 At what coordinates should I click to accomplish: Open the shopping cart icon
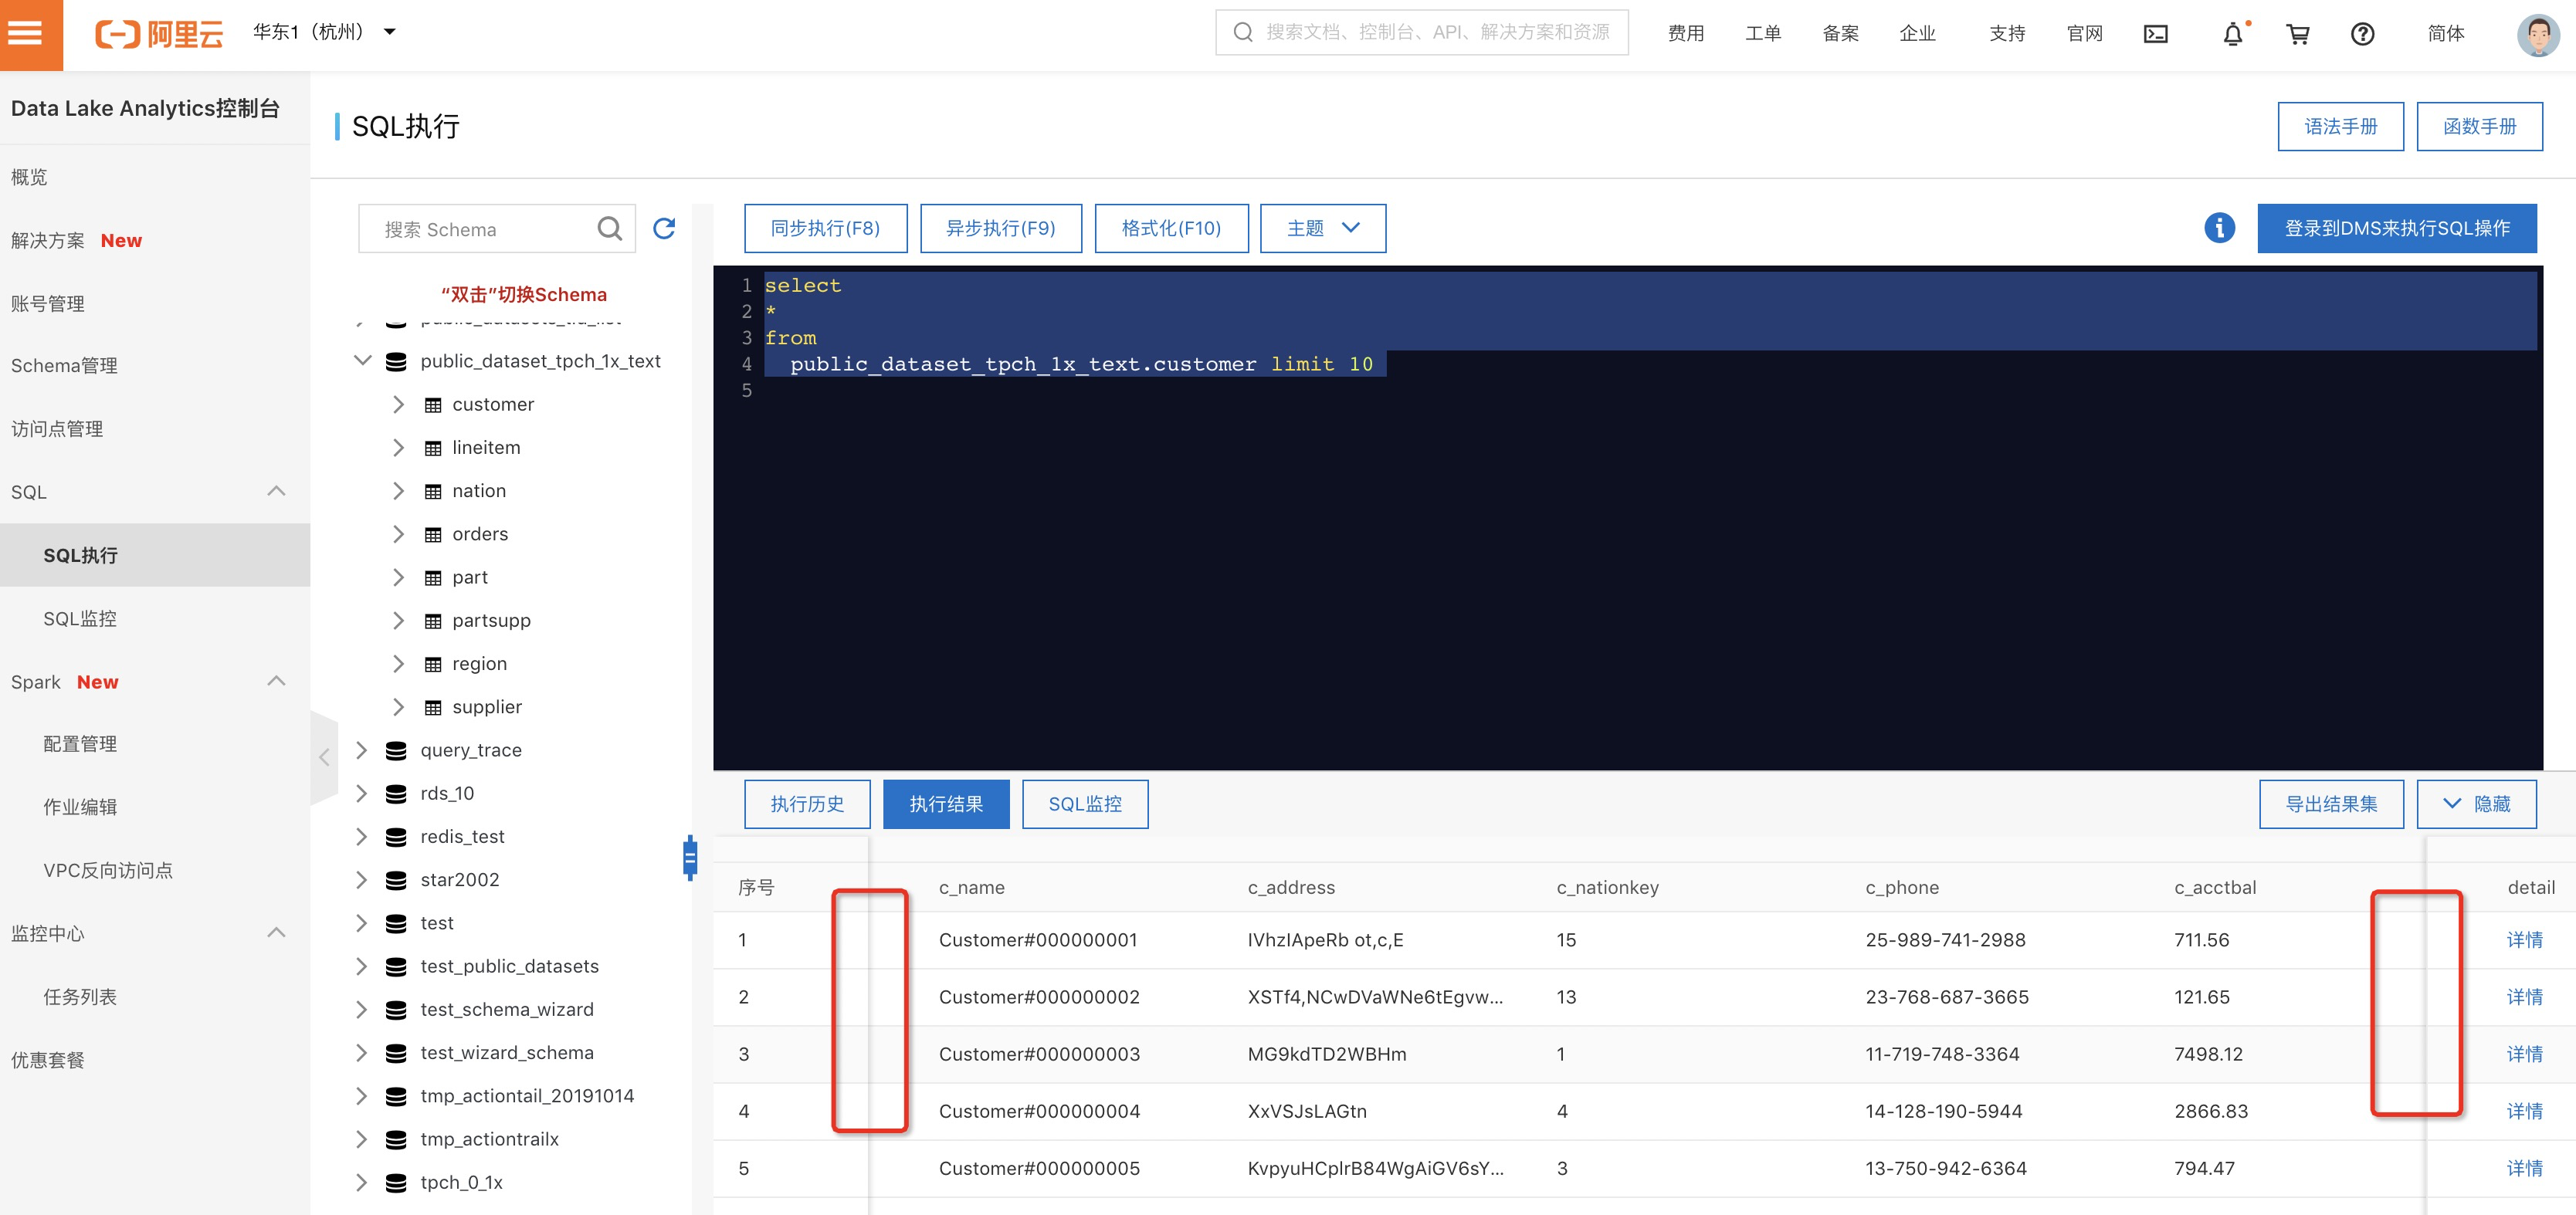click(2298, 34)
